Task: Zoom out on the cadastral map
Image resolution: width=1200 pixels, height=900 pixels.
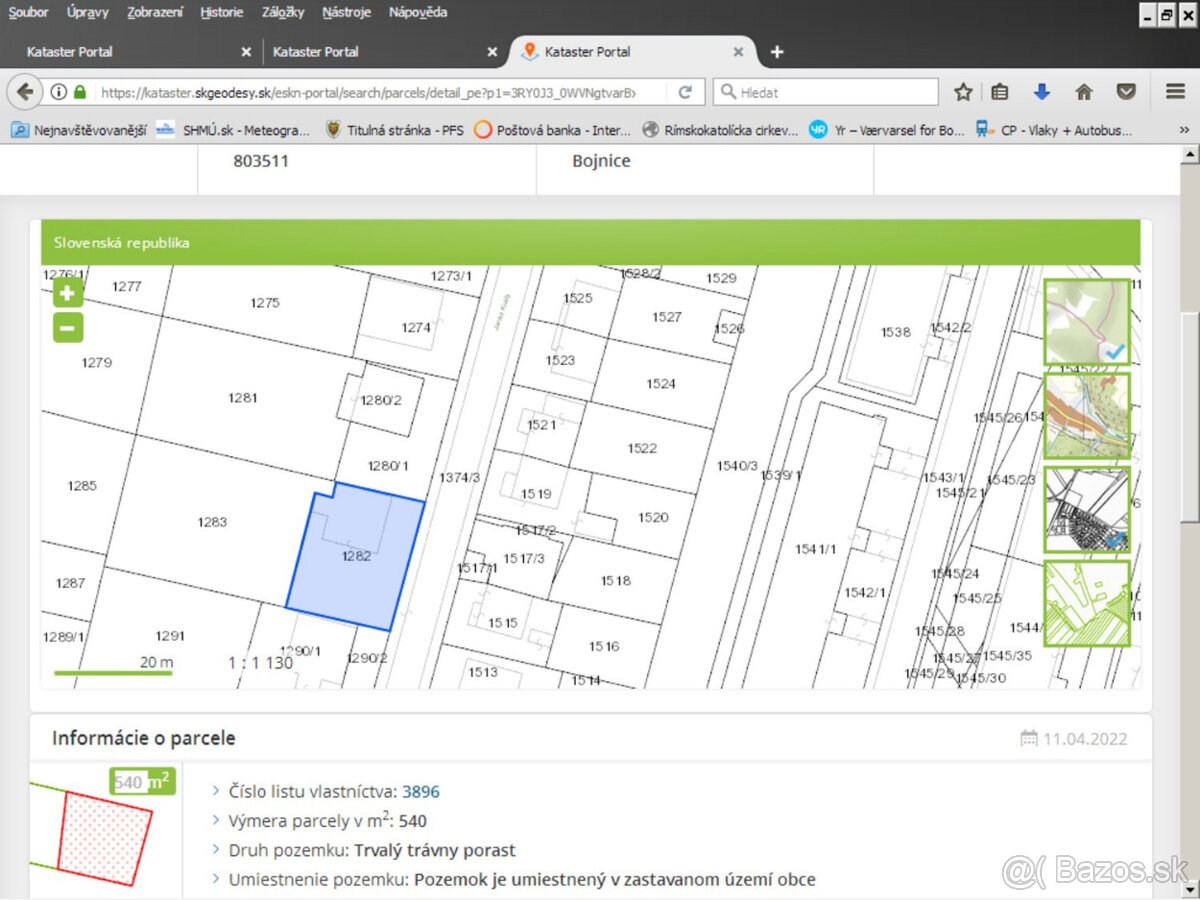Action: click(68, 327)
